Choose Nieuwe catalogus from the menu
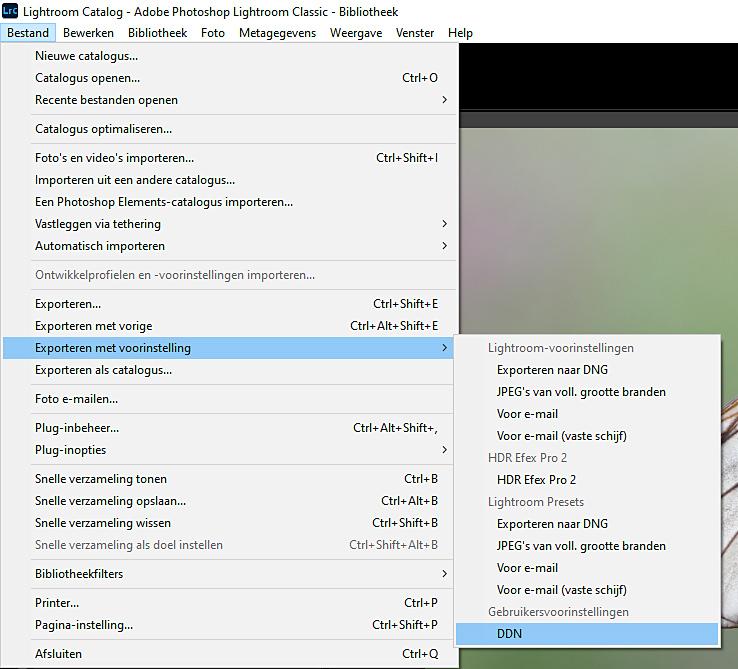Screen dimensions: 738x669 click(86, 56)
